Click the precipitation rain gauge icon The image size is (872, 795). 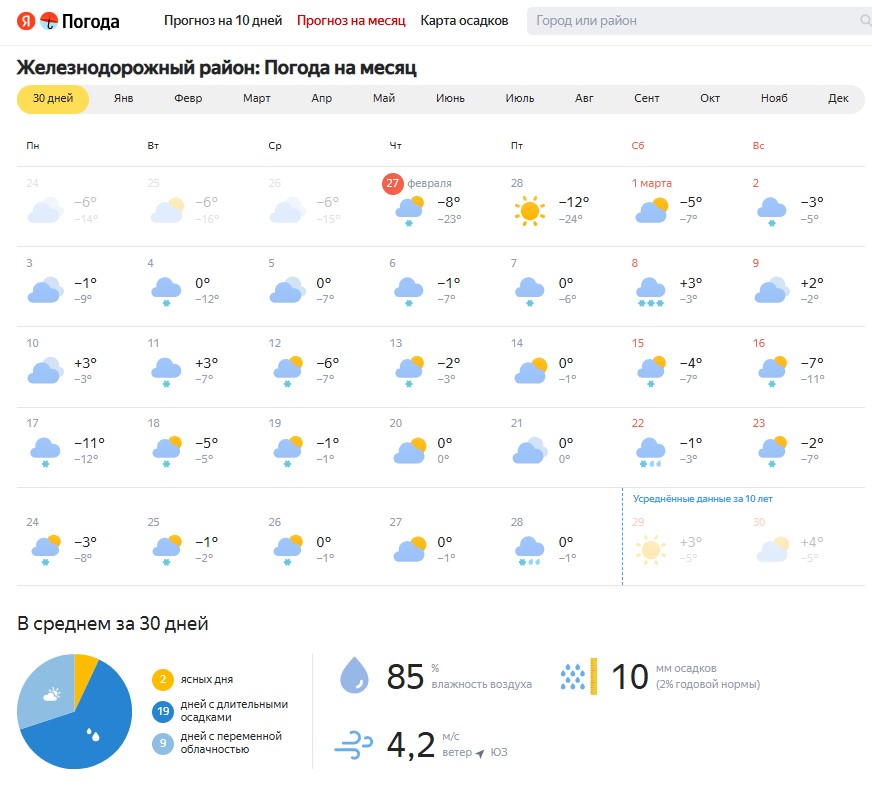[x=578, y=676]
